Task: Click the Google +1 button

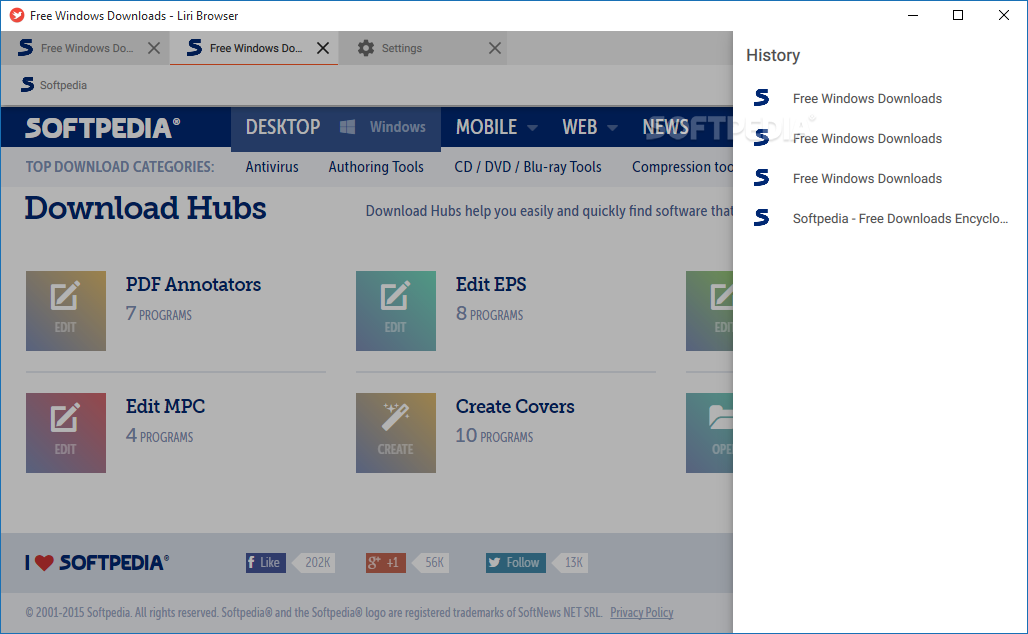Action: pos(386,563)
